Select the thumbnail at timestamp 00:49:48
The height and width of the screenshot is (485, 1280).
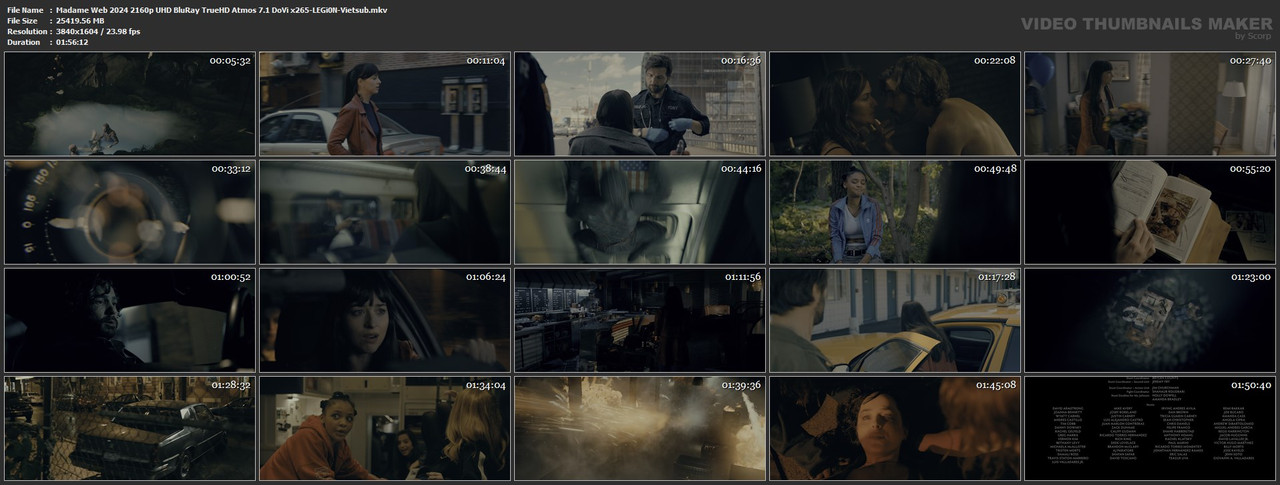click(x=895, y=212)
